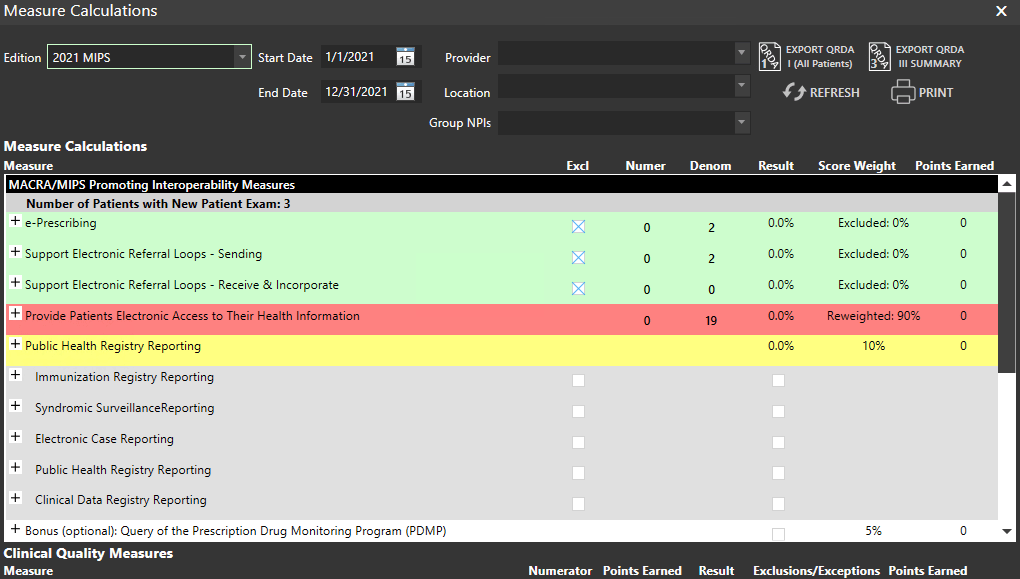Open the Edition 2021 MIPS dropdown
The height and width of the screenshot is (579, 1020).
click(x=242, y=57)
